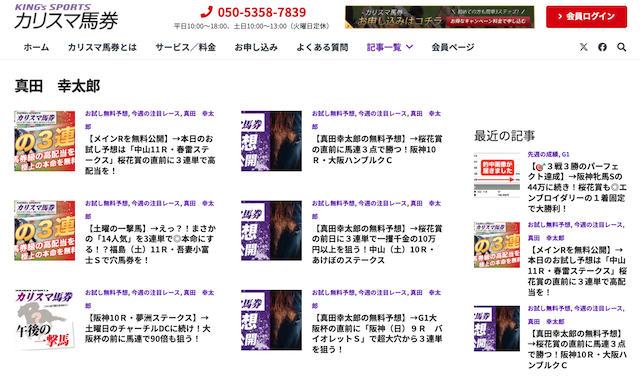Open main-list article about 阪神10R・大阪ハンブルクC
This screenshot has width=640, height=376.
(x=377, y=149)
